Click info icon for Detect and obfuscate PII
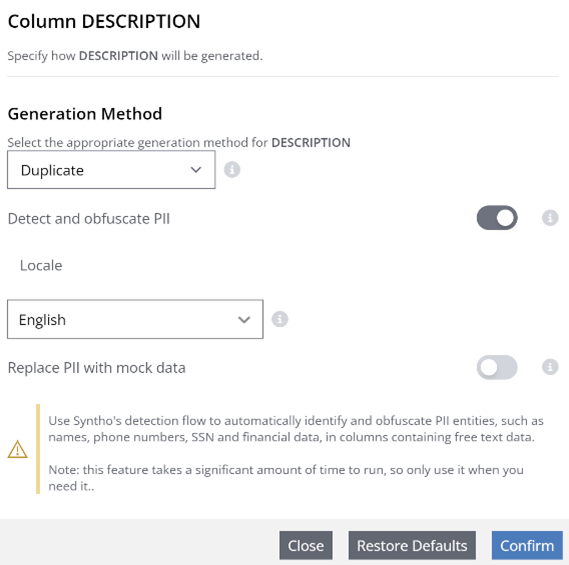The width and height of the screenshot is (569, 565). (x=550, y=218)
